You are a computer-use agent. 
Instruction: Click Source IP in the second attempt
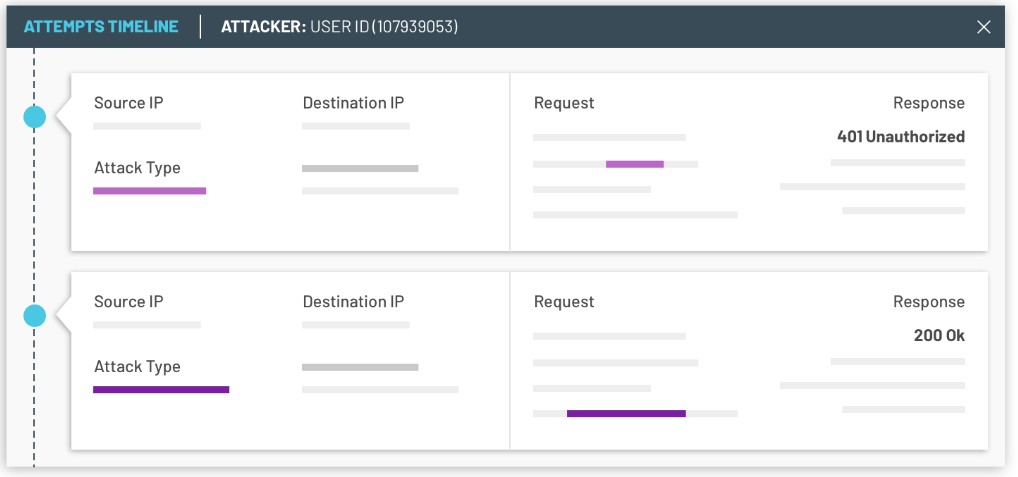[128, 302]
